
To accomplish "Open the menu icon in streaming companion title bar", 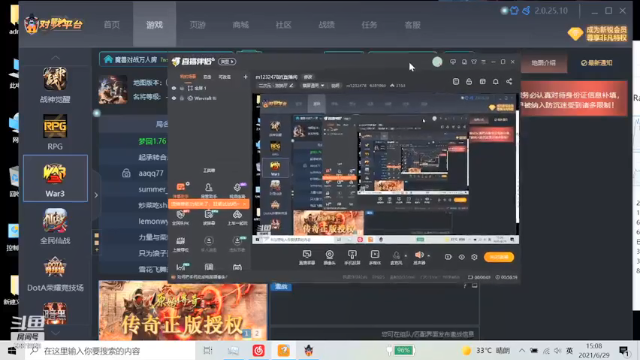I will click(x=484, y=62).
